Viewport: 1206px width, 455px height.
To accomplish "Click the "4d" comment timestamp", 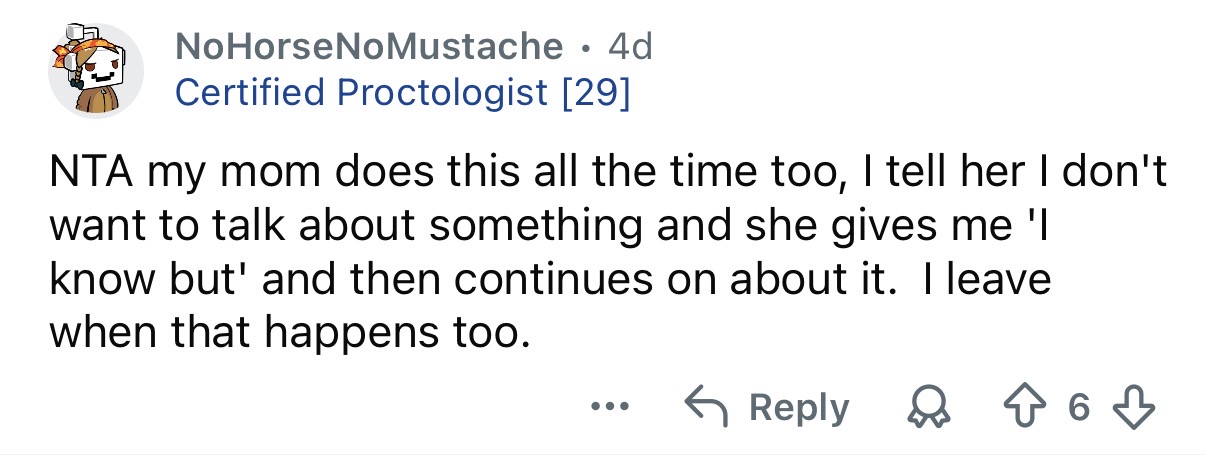I will point(630,47).
